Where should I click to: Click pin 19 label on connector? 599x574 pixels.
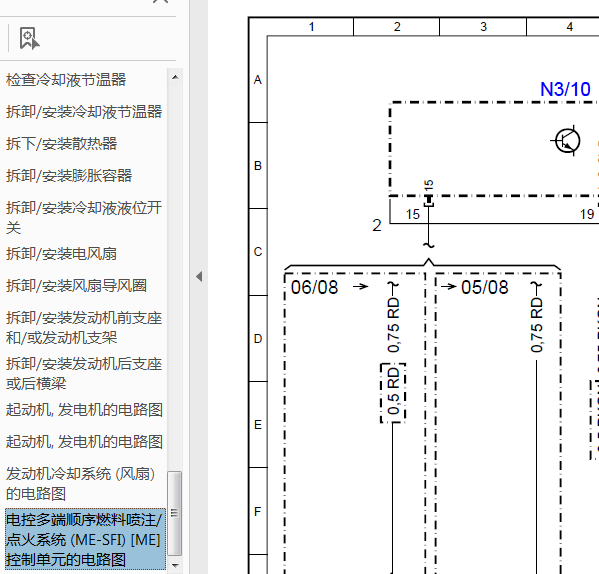click(587, 214)
